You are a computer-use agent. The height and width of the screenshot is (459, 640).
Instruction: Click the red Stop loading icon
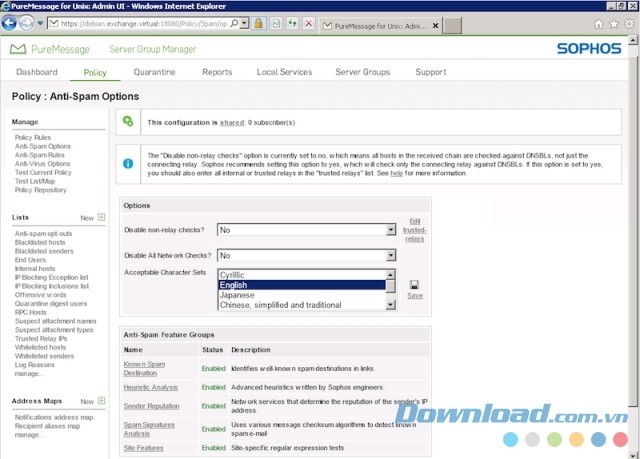coord(307,23)
